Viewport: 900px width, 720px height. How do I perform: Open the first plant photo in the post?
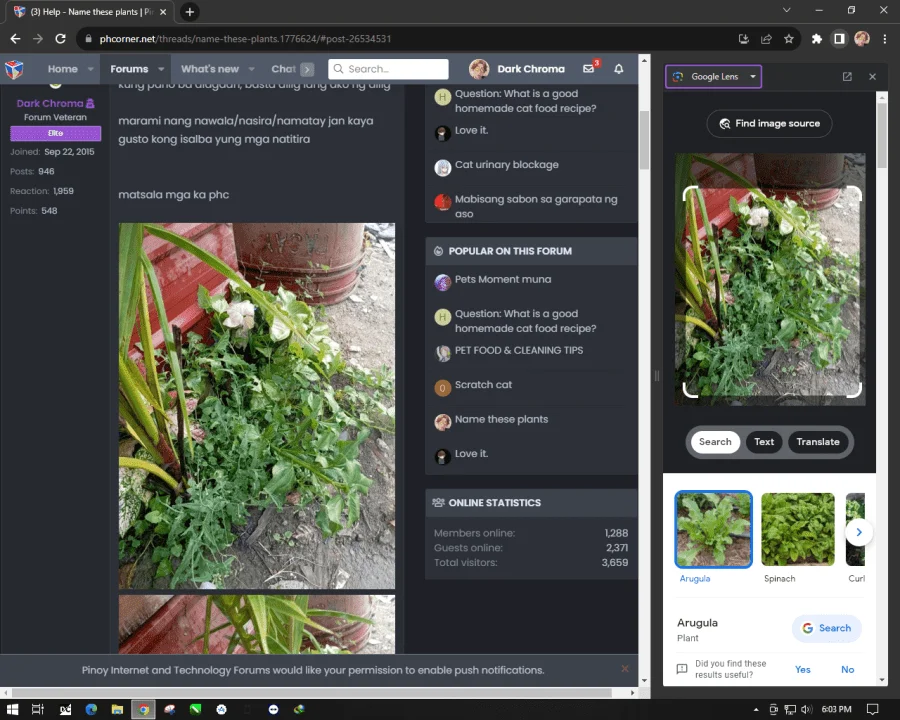click(257, 406)
